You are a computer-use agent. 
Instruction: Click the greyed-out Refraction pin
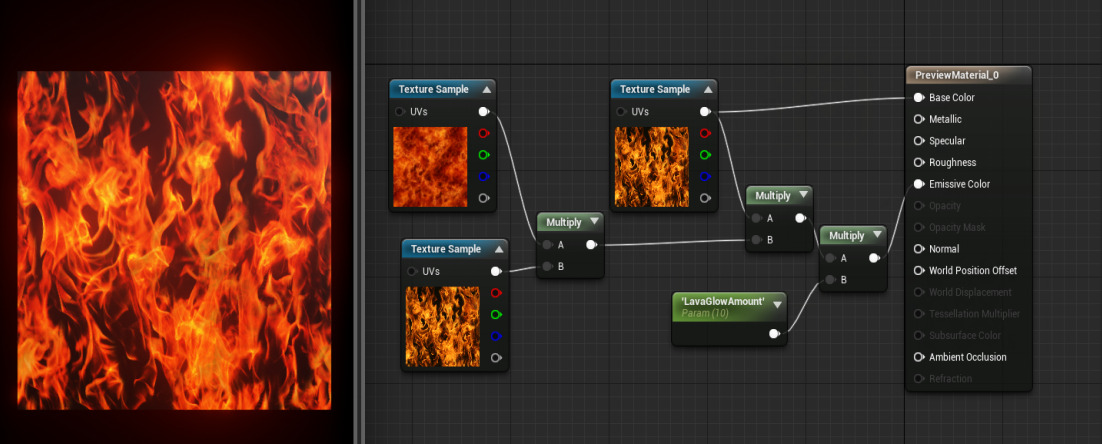[x=918, y=379]
